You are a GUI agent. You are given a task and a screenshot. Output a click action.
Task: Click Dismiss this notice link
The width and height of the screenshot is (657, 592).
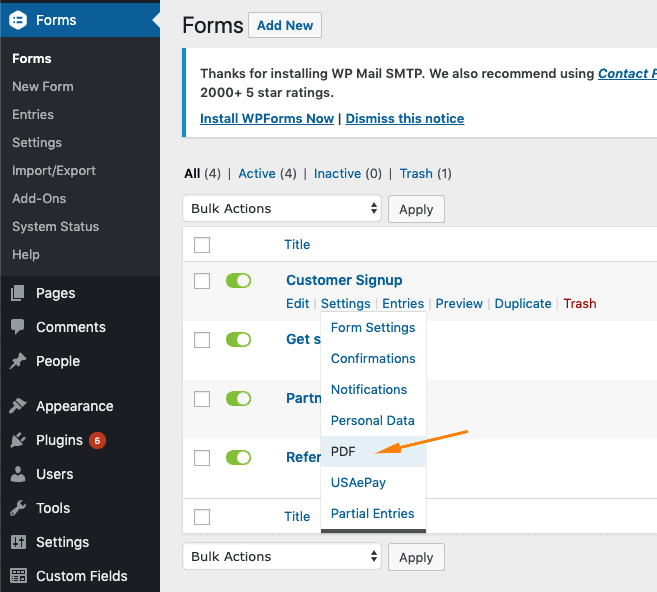(x=405, y=119)
